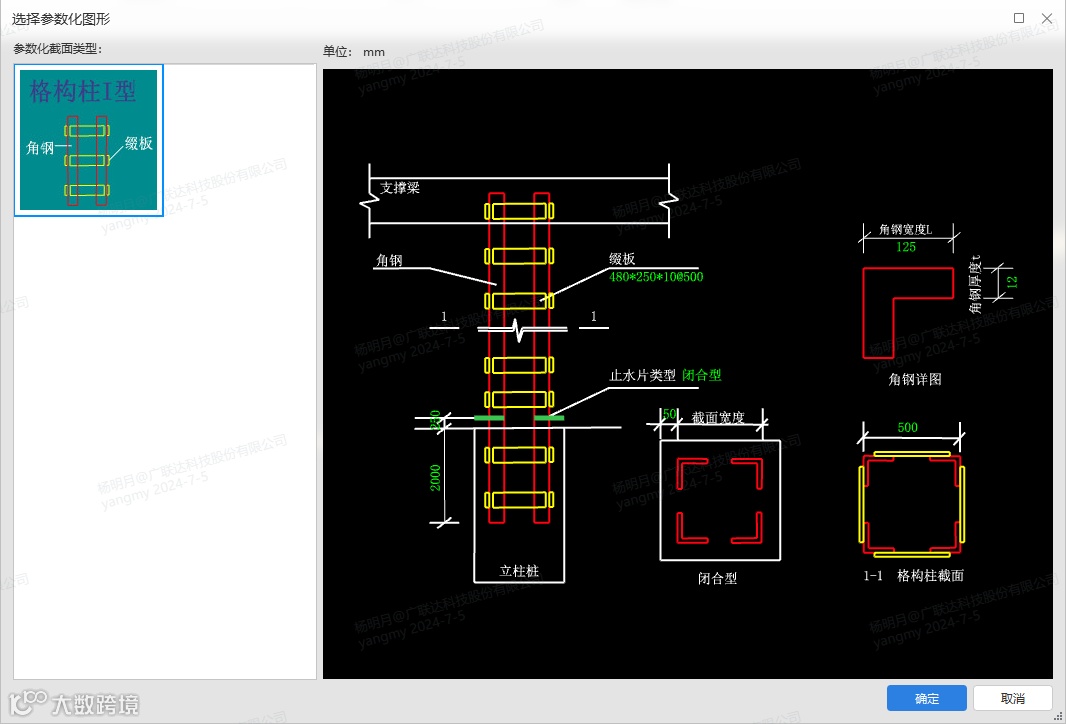This screenshot has width=1066, height=724.
Task: Click the 角钢详图 caption
Action: pyautogui.click(x=915, y=379)
